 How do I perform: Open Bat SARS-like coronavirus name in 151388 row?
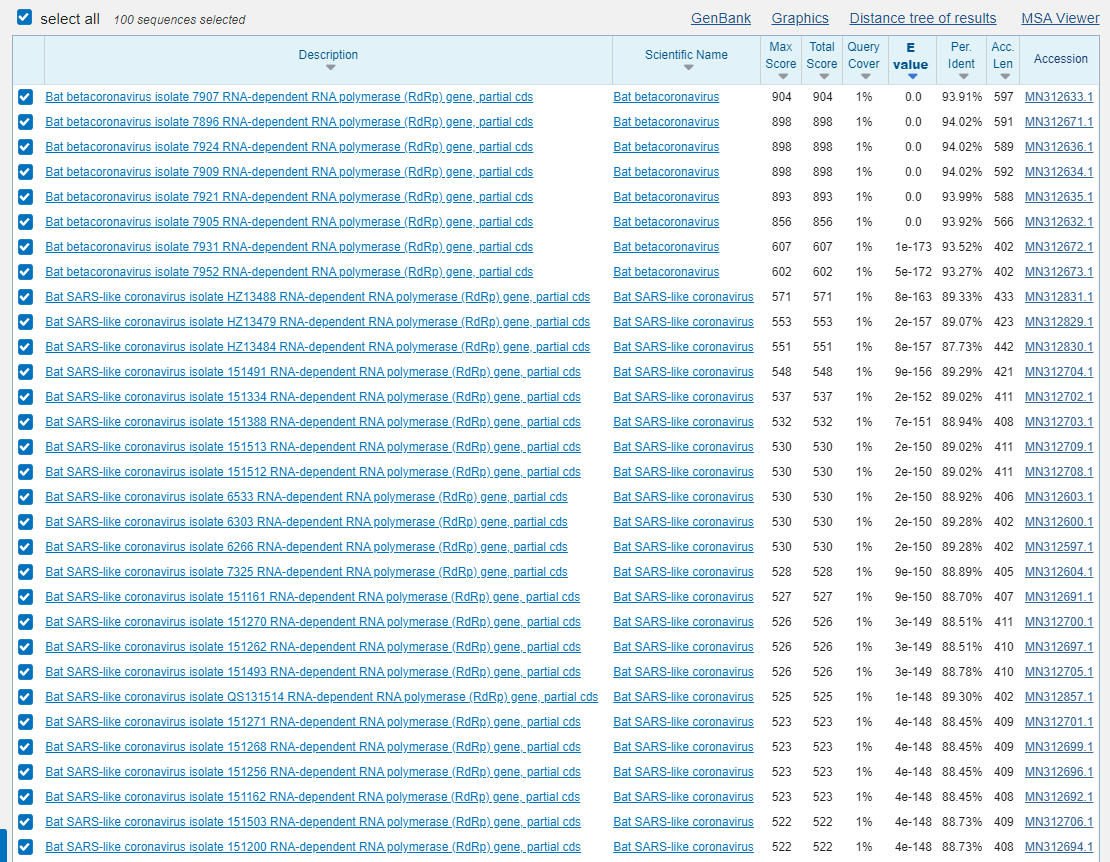click(x=683, y=422)
